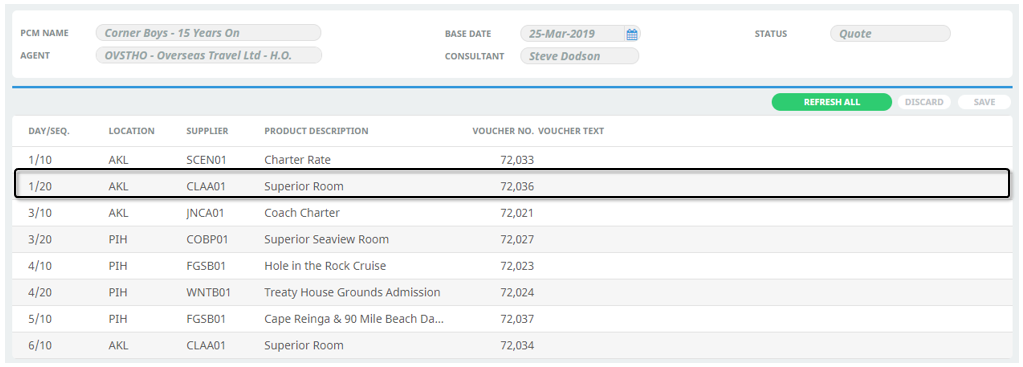
Task: Click the PCM Name field
Action: 208,33
